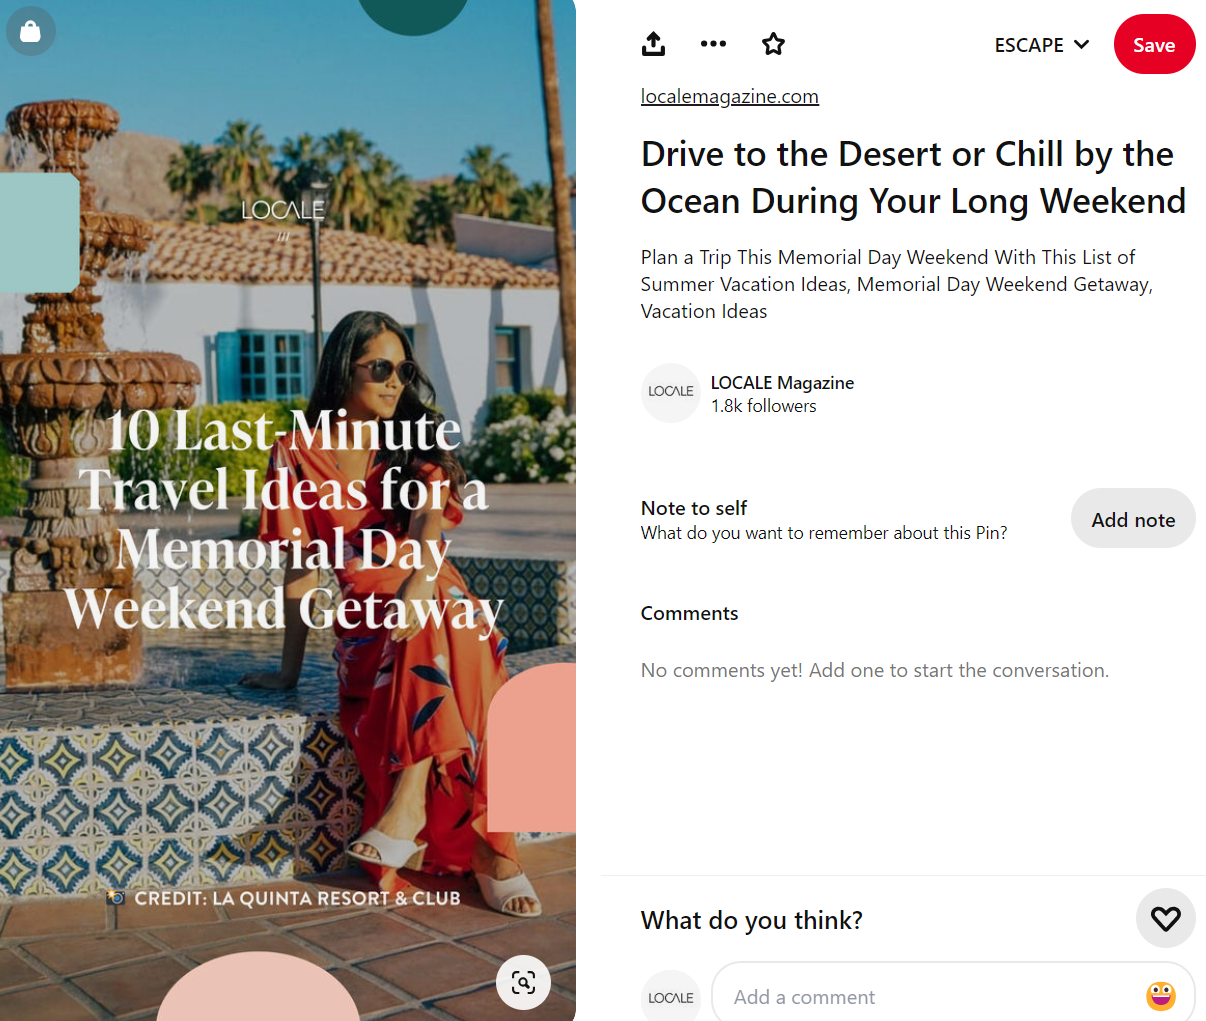Click the share/upload icon
The image size is (1206, 1021).
click(x=653, y=44)
